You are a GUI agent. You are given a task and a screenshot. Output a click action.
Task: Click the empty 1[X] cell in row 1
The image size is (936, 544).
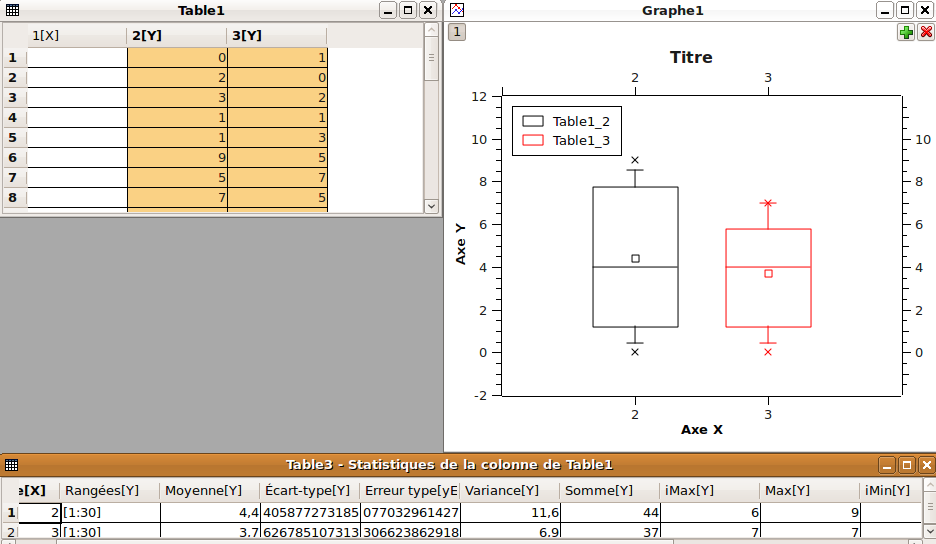(x=77, y=58)
